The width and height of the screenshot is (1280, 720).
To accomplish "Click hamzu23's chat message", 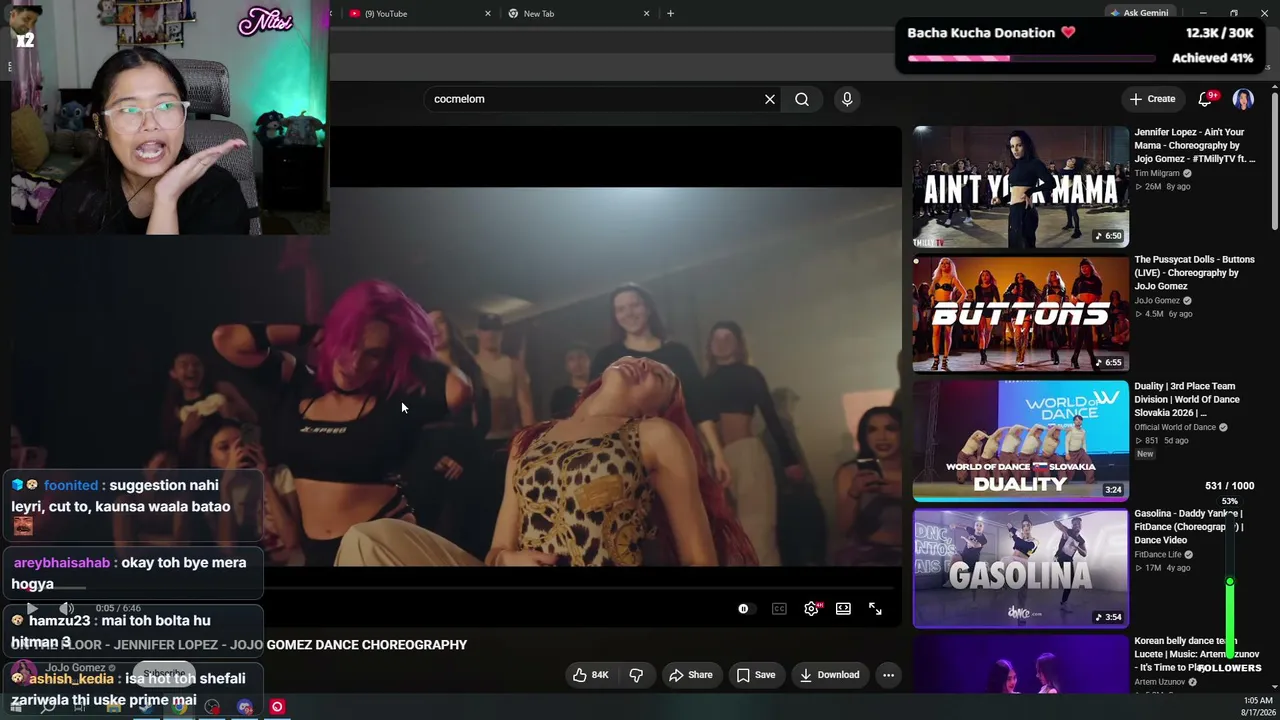I will tap(134, 631).
